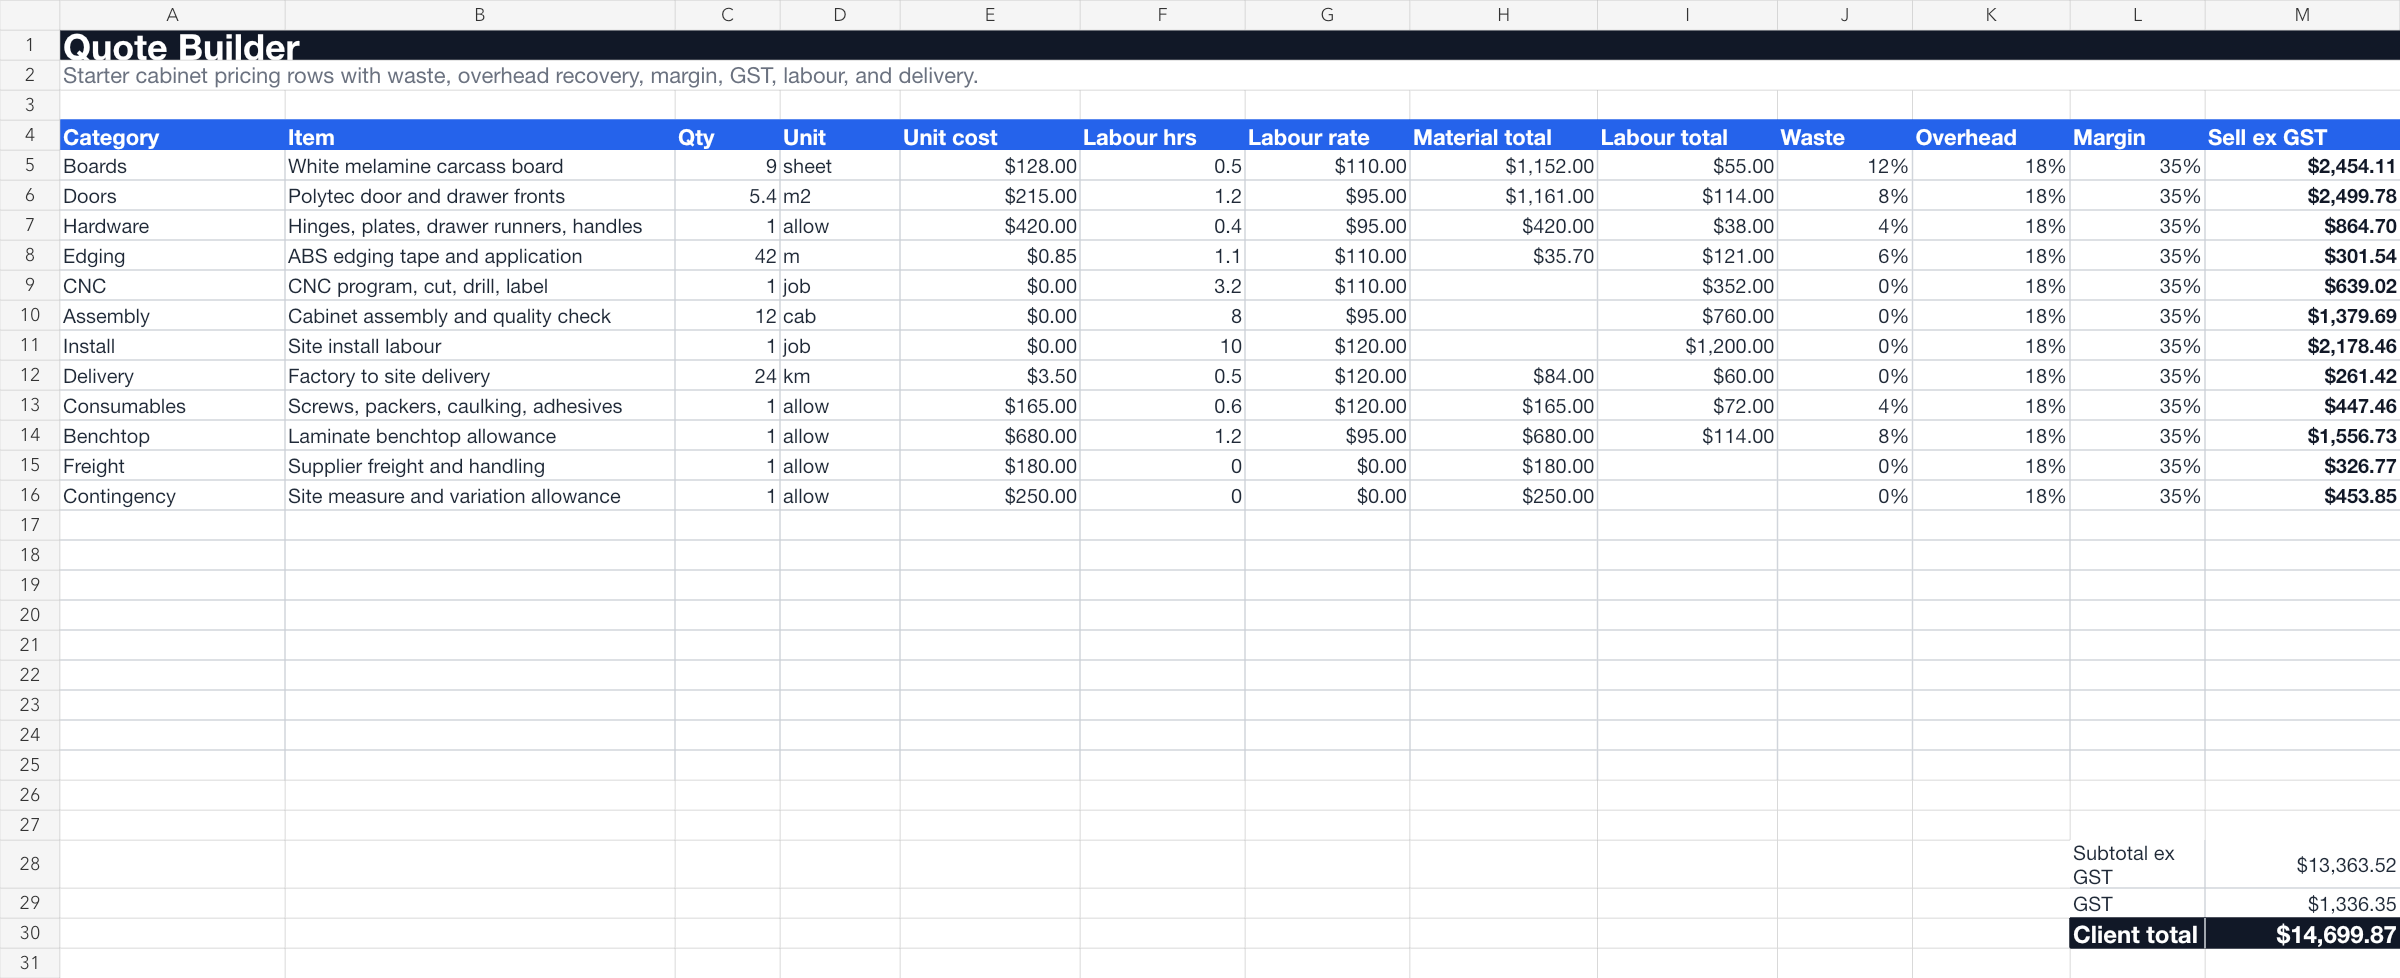2400x978 pixels.
Task: Click ABS edging tape and application cell
Action: (x=480, y=256)
